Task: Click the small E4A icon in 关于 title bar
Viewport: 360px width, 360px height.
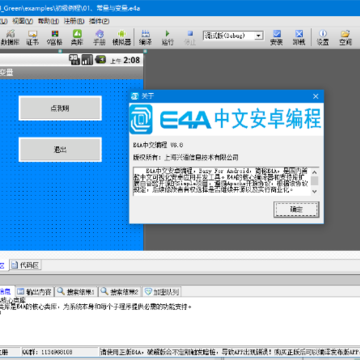Action: tap(135, 96)
